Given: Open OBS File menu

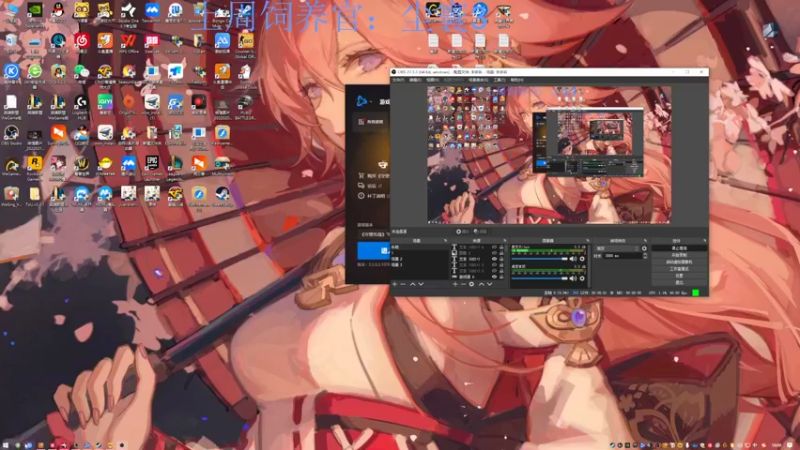Looking at the screenshot, I should (x=398, y=80).
